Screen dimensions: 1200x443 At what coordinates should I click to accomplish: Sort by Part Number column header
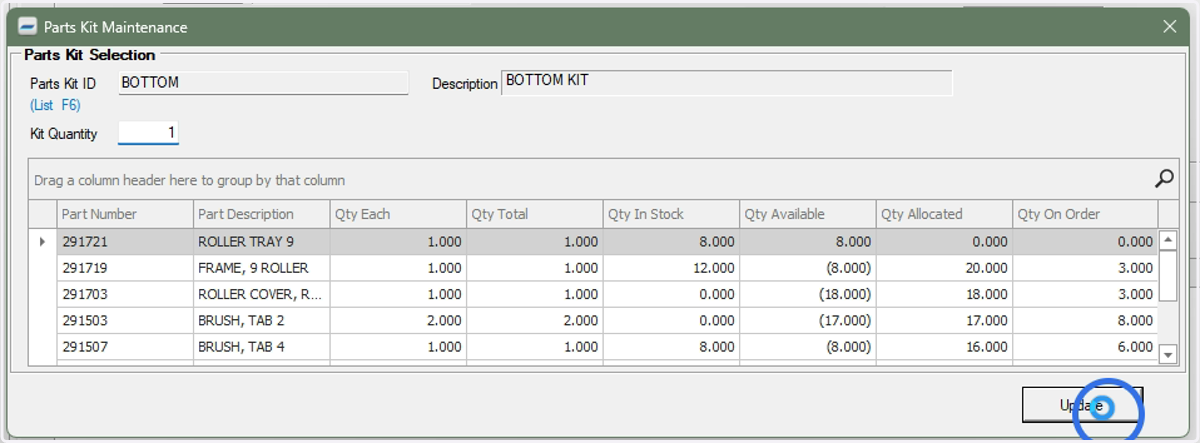tap(125, 214)
